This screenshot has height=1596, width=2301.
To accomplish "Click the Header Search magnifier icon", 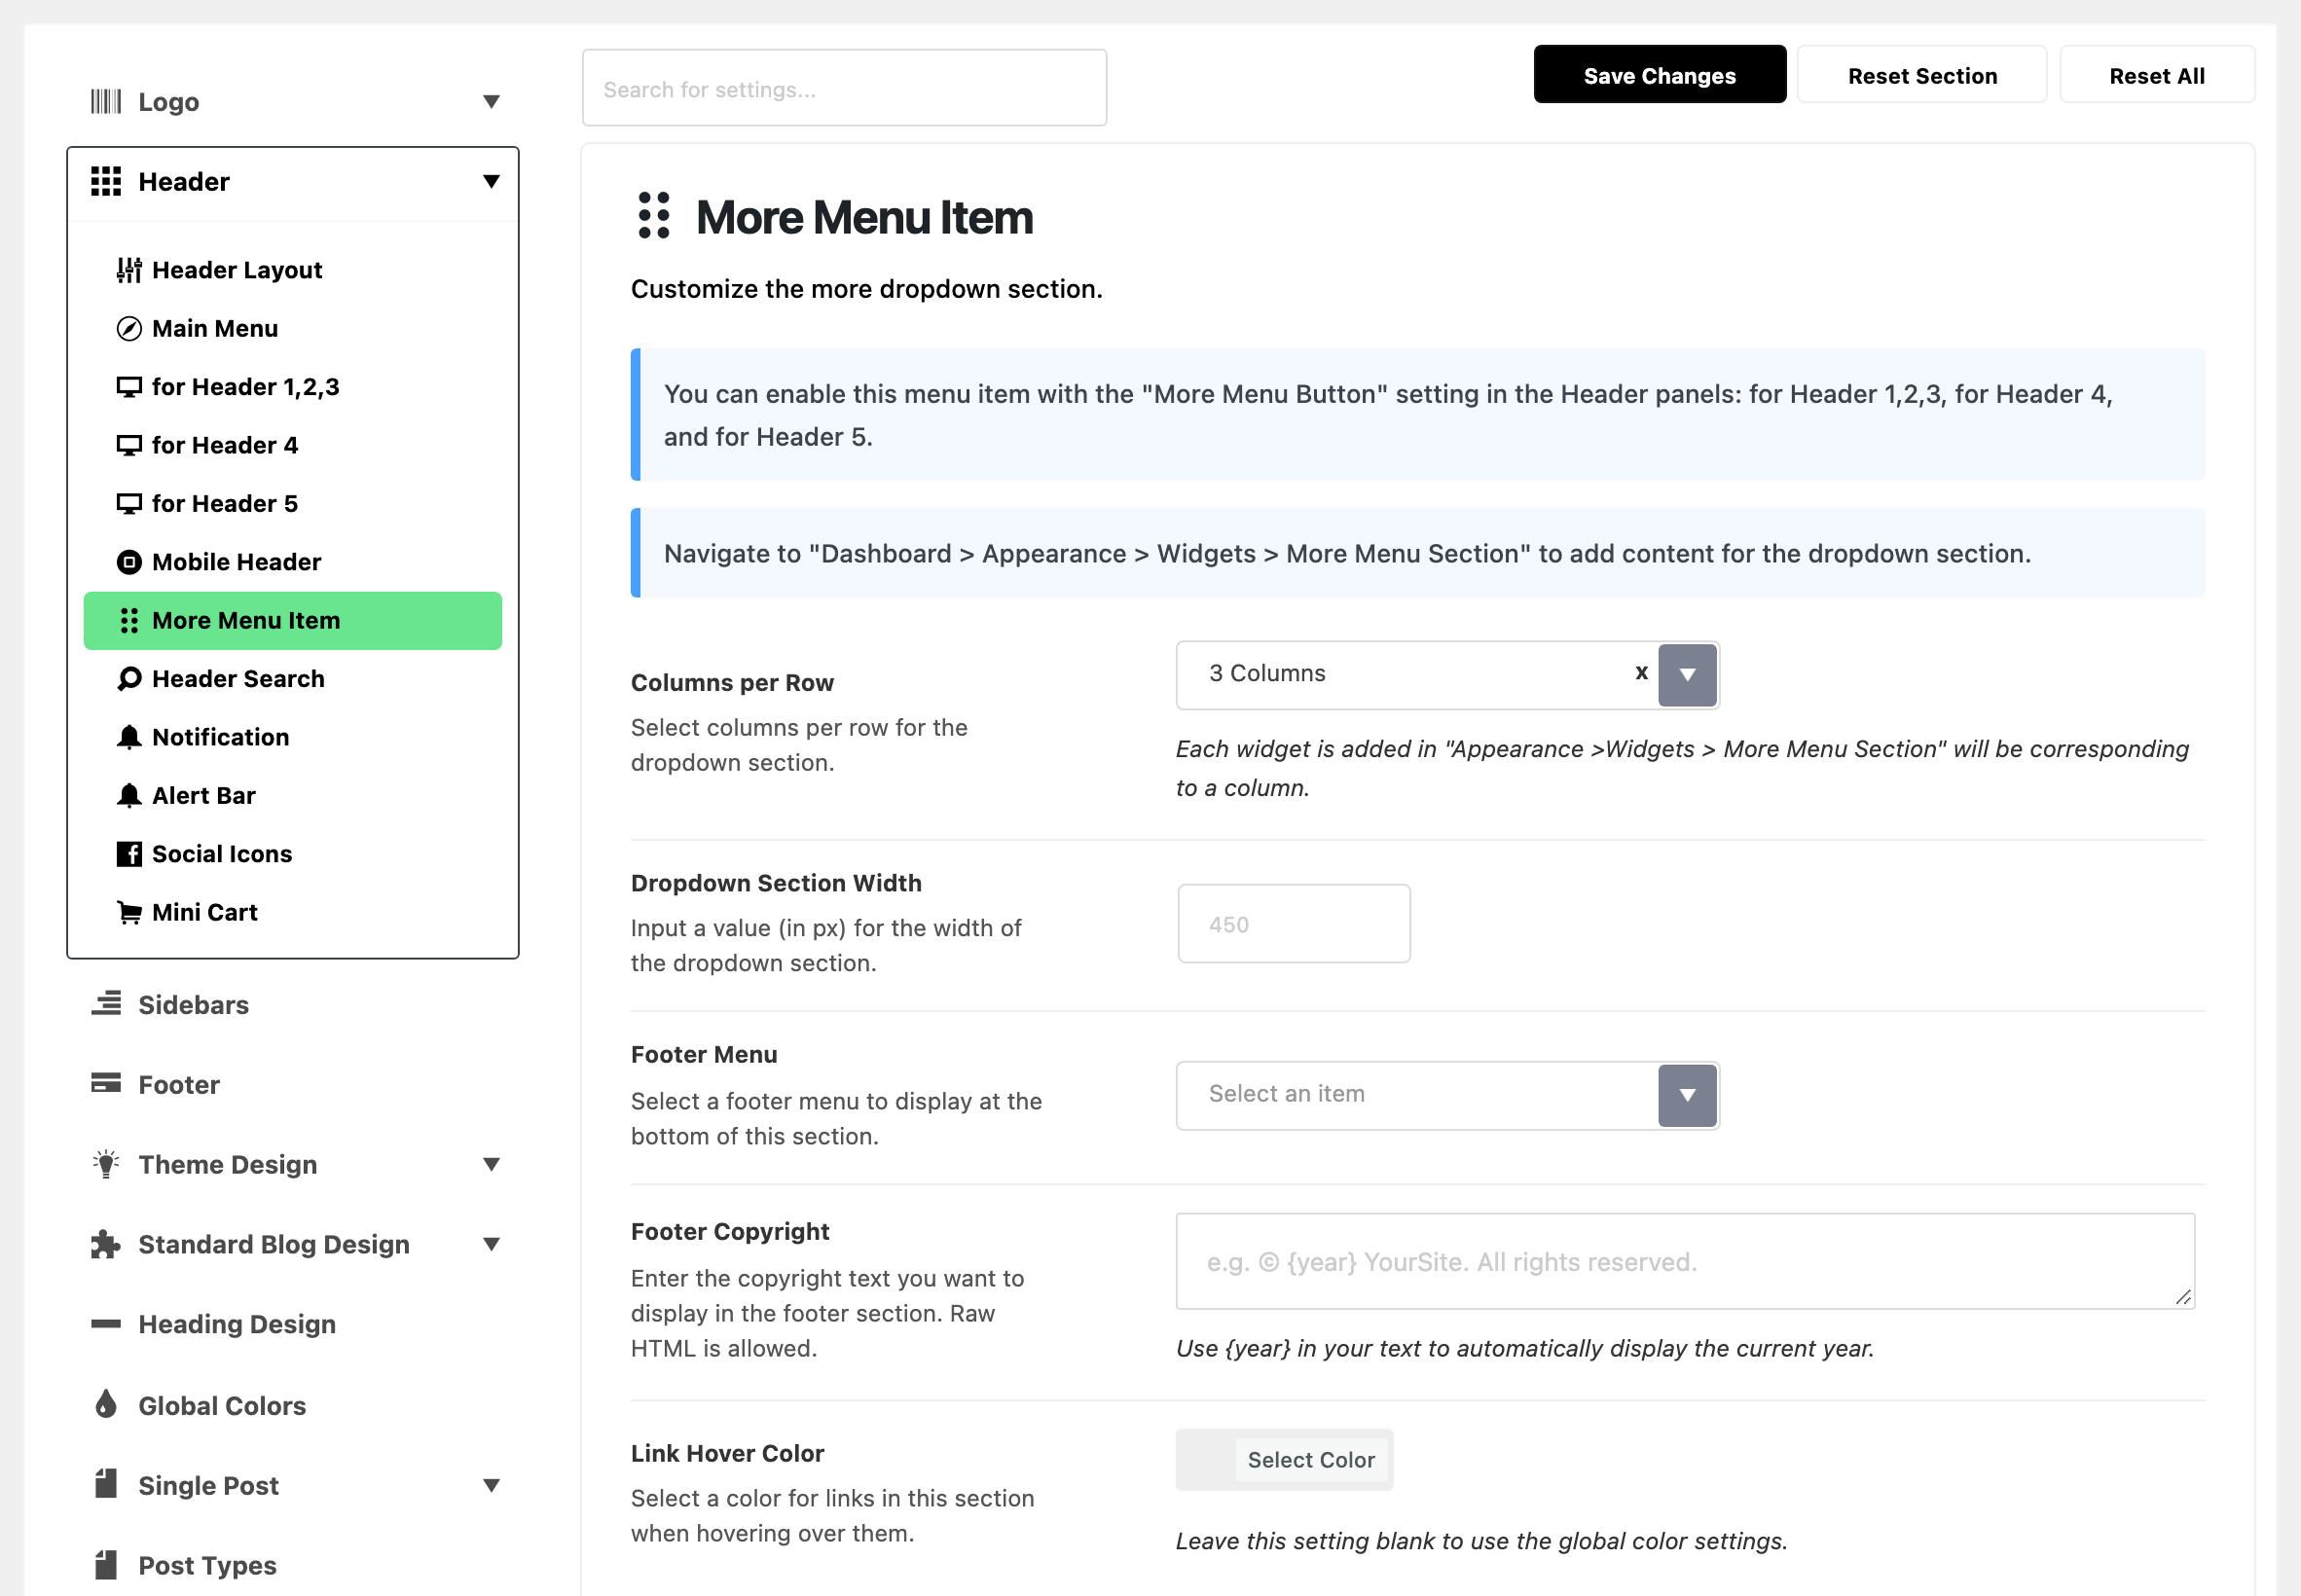I will 129,679.
